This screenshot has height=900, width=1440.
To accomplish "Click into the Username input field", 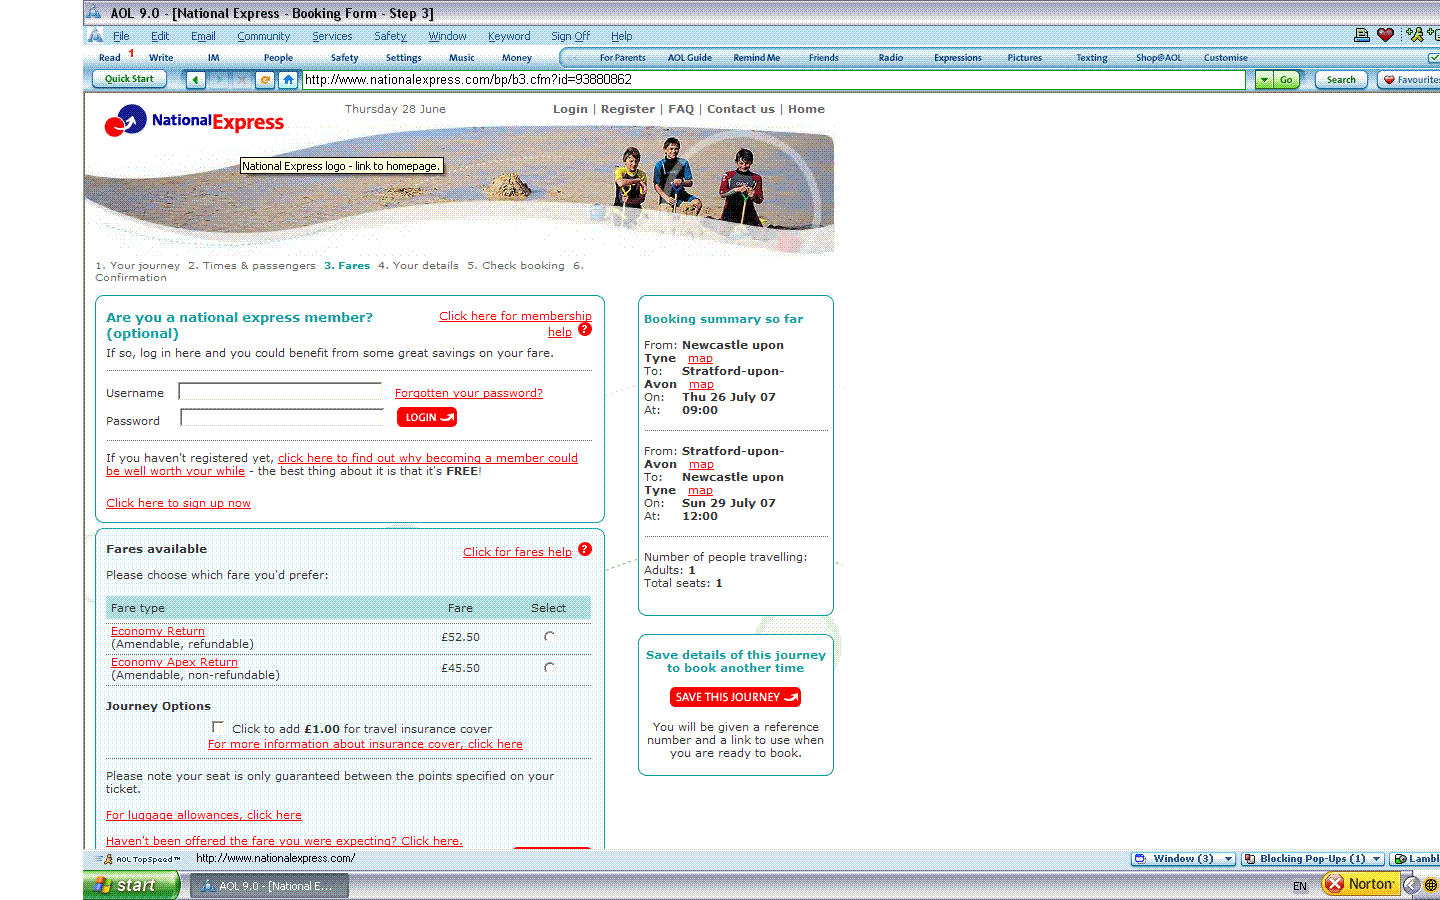I will pos(280,391).
